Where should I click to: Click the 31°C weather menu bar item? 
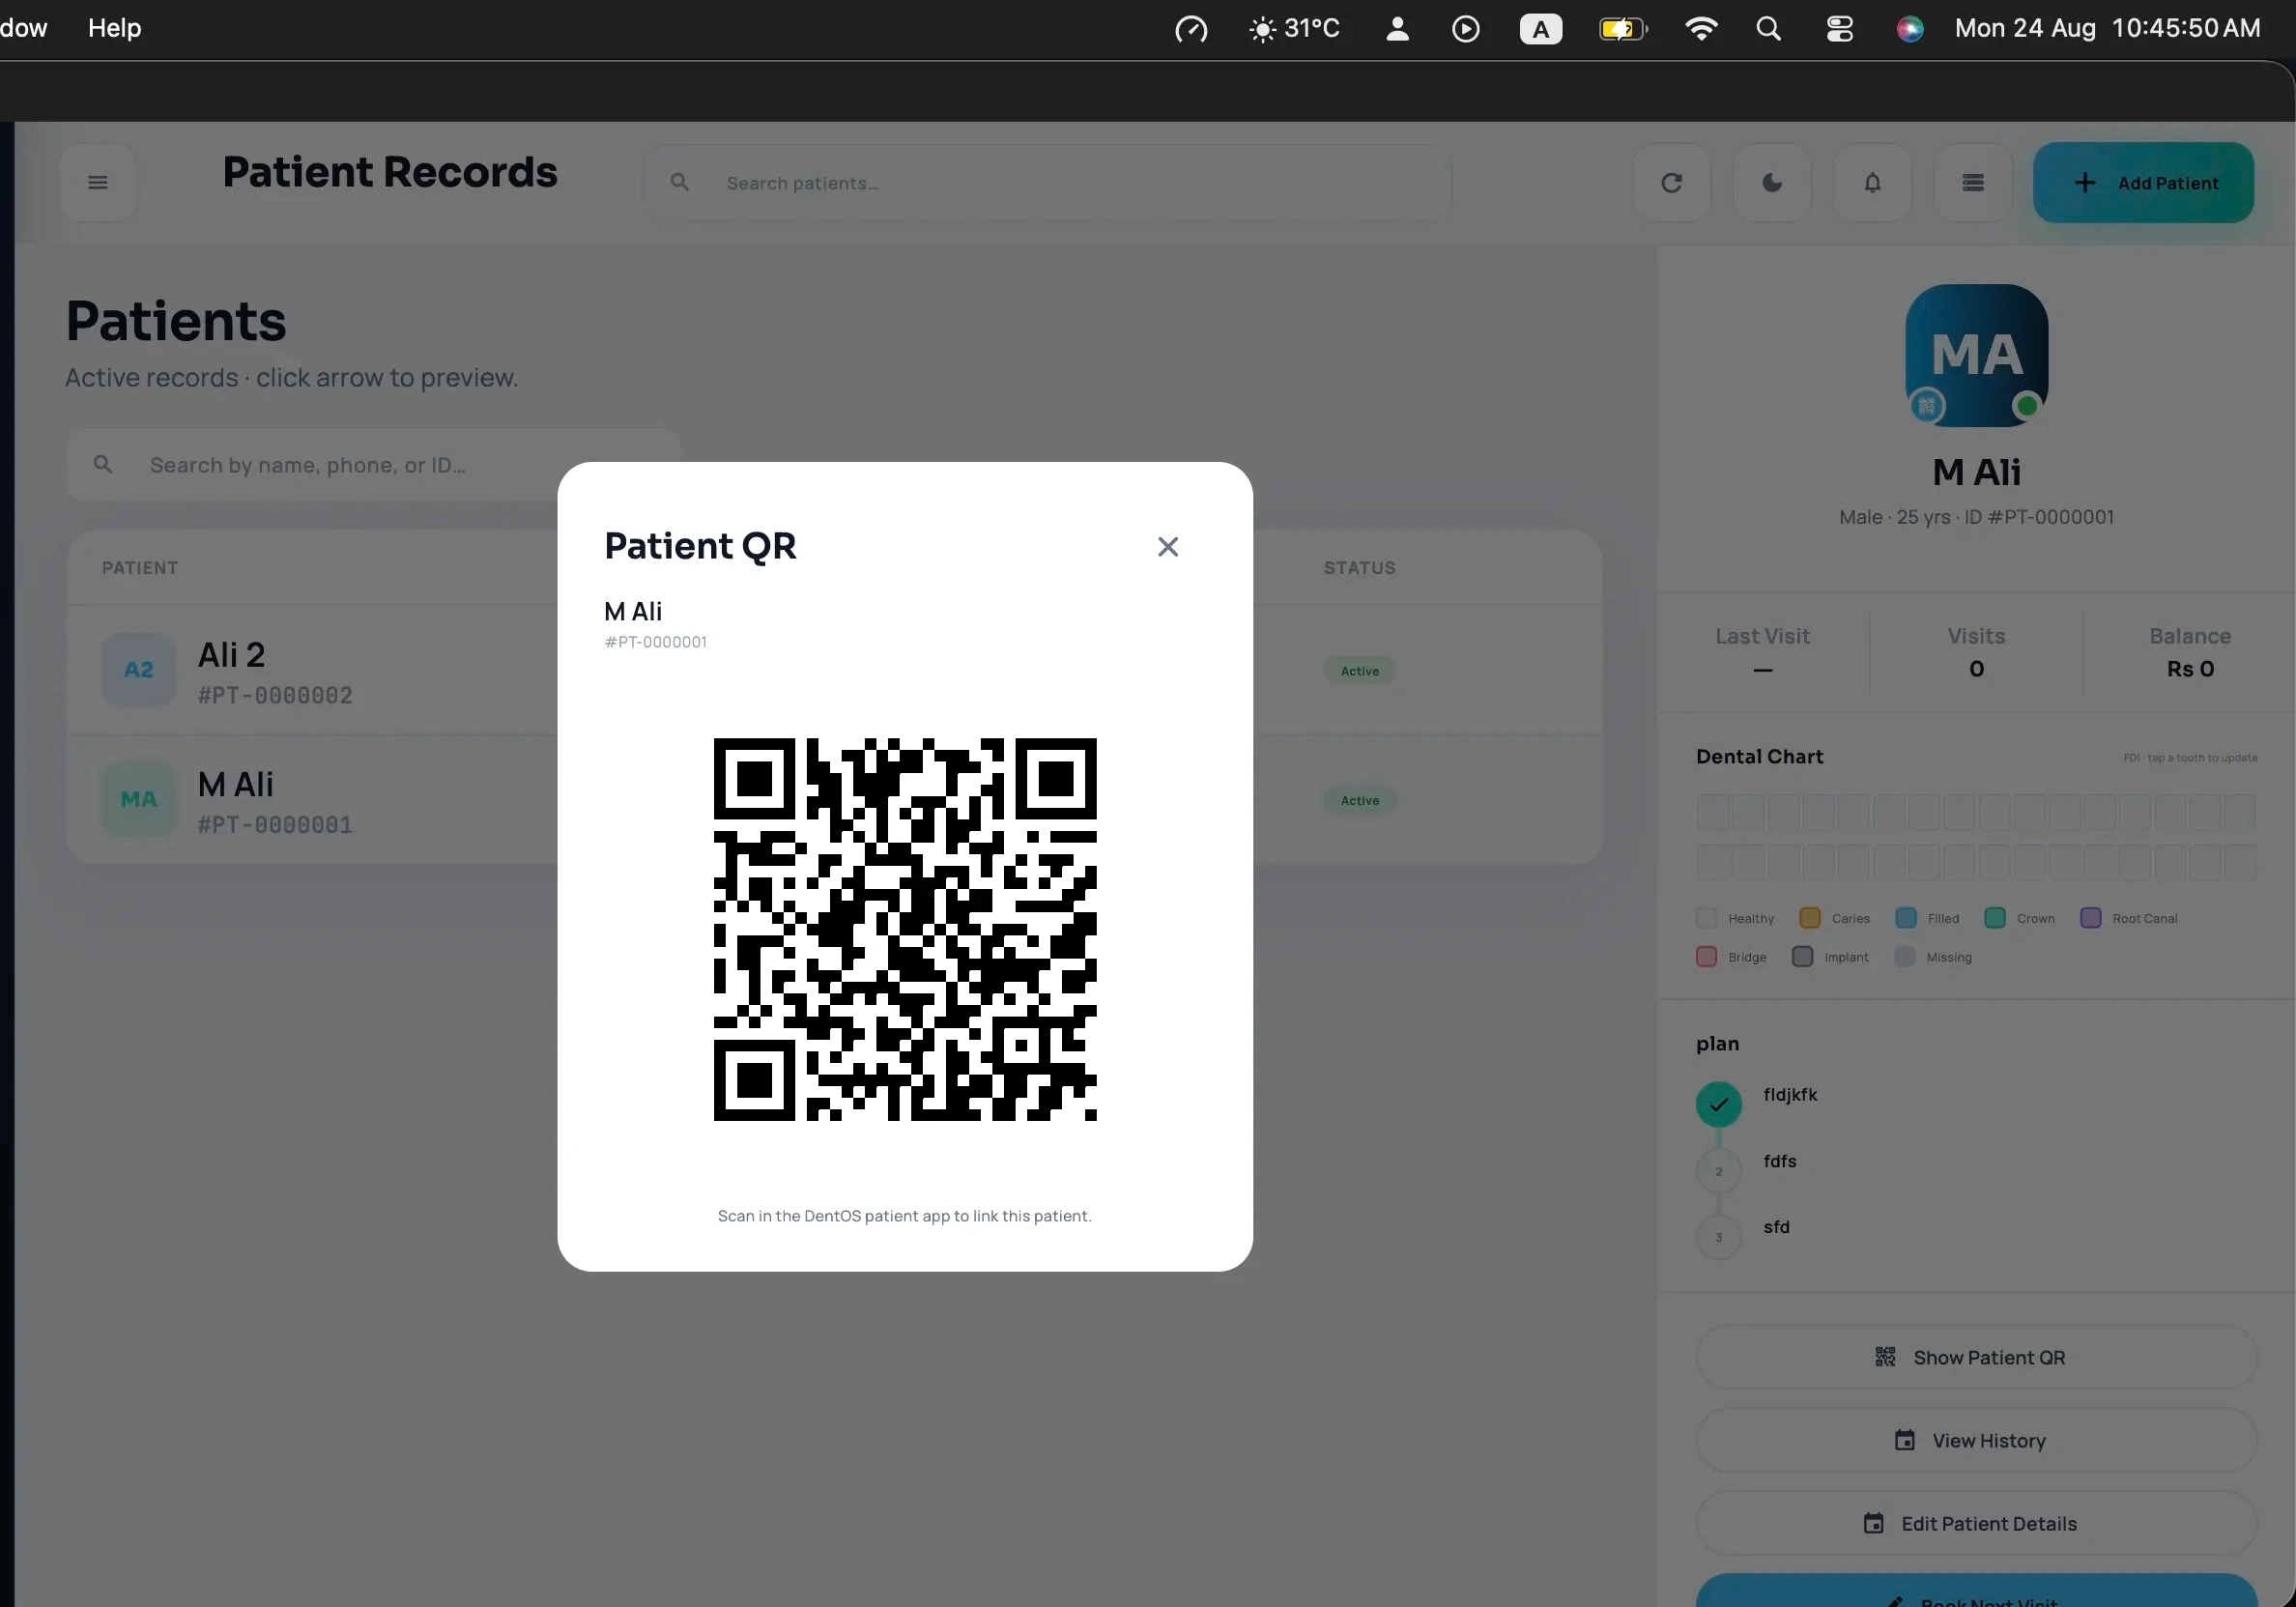pyautogui.click(x=1294, y=28)
